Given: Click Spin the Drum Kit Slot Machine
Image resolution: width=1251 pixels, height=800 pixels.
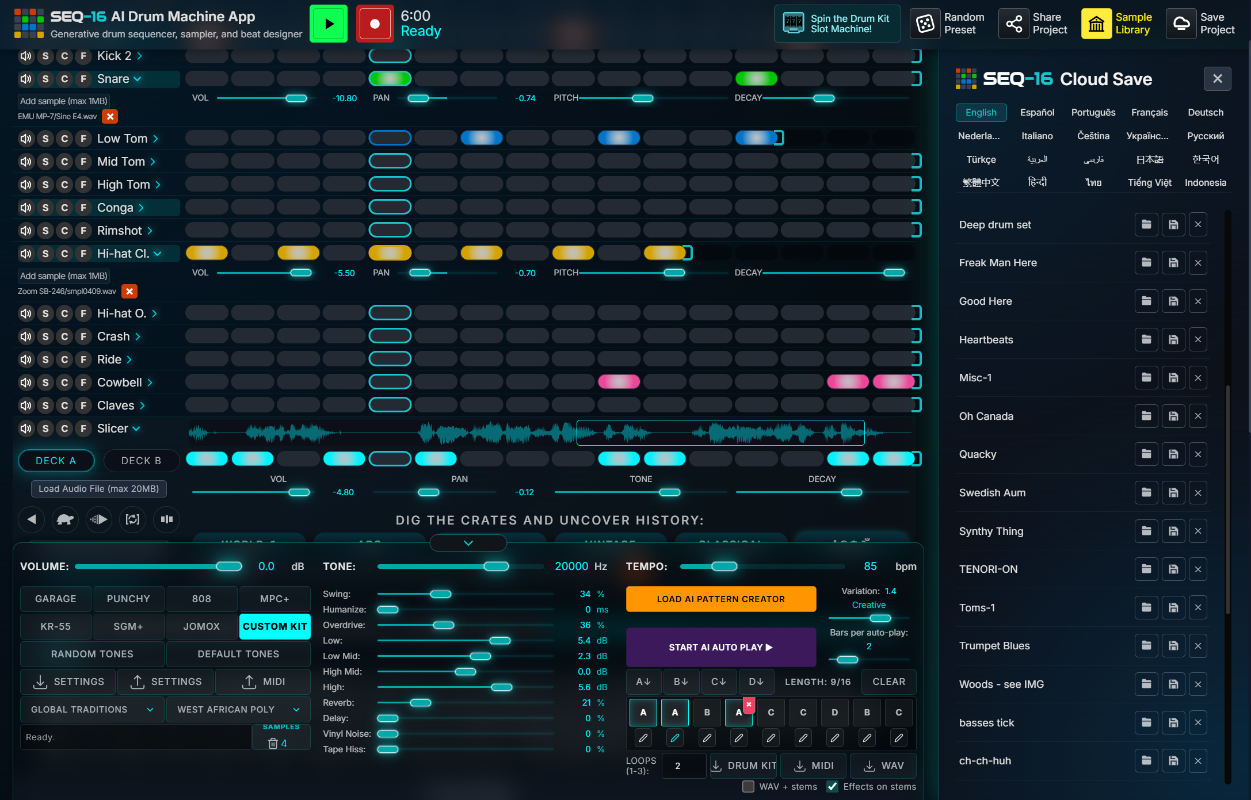Looking at the screenshot, I should (x=837, y=23).
